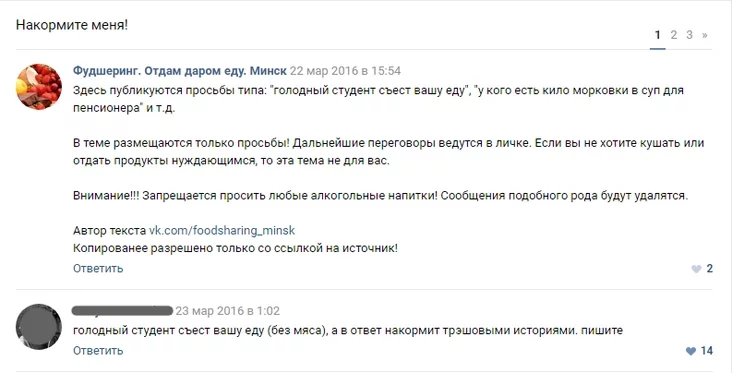732x373 pixels.
Task: Open the blurred username of the second commenter
Action: [123, 310]
